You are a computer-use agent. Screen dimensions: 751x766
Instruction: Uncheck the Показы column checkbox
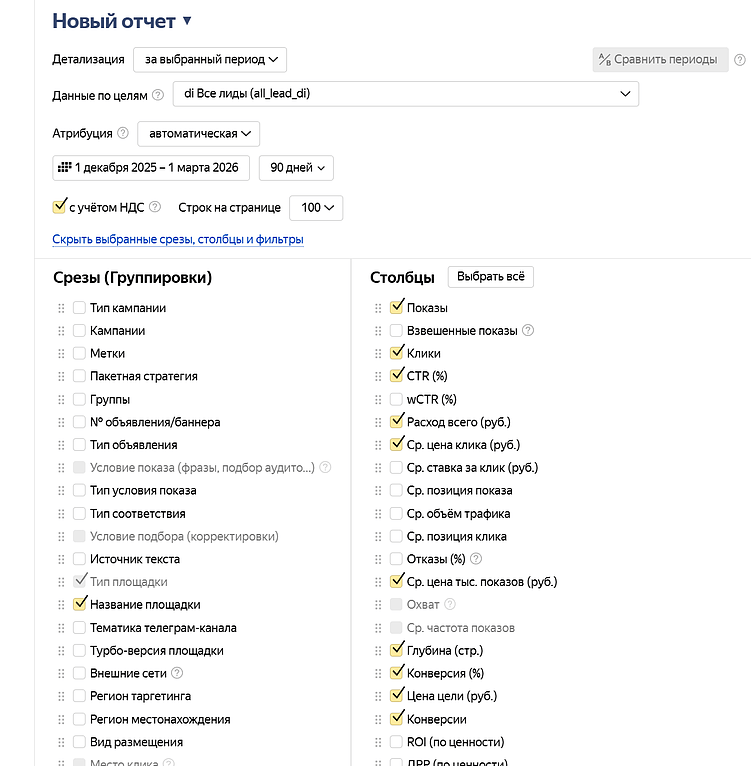(397, 307)
